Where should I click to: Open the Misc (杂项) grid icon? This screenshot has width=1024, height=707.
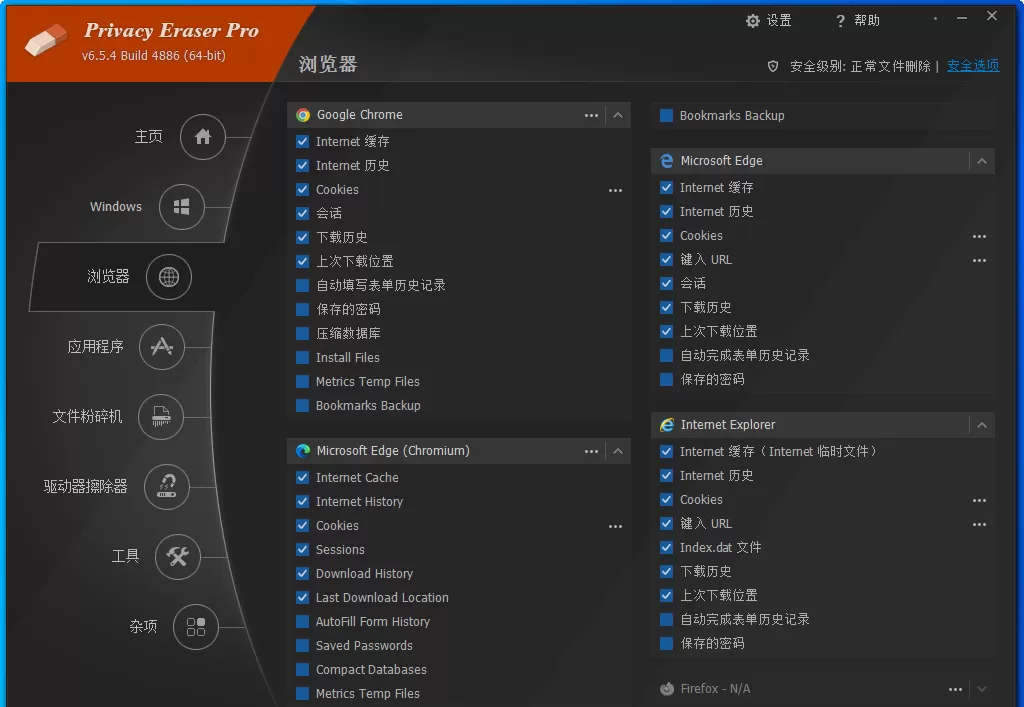click(x=195, y=627)
